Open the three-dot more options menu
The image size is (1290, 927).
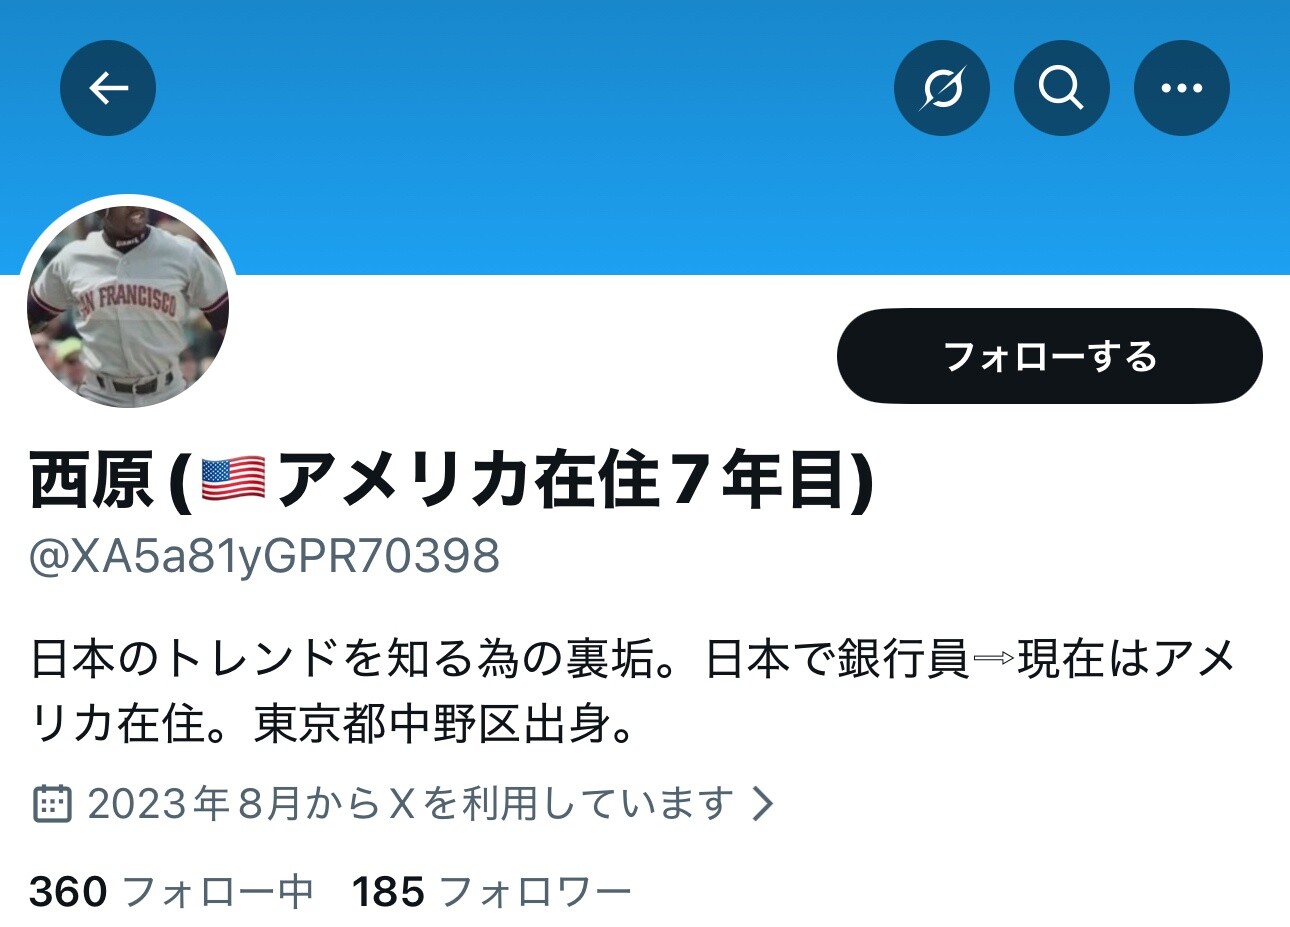[1182, 88]
